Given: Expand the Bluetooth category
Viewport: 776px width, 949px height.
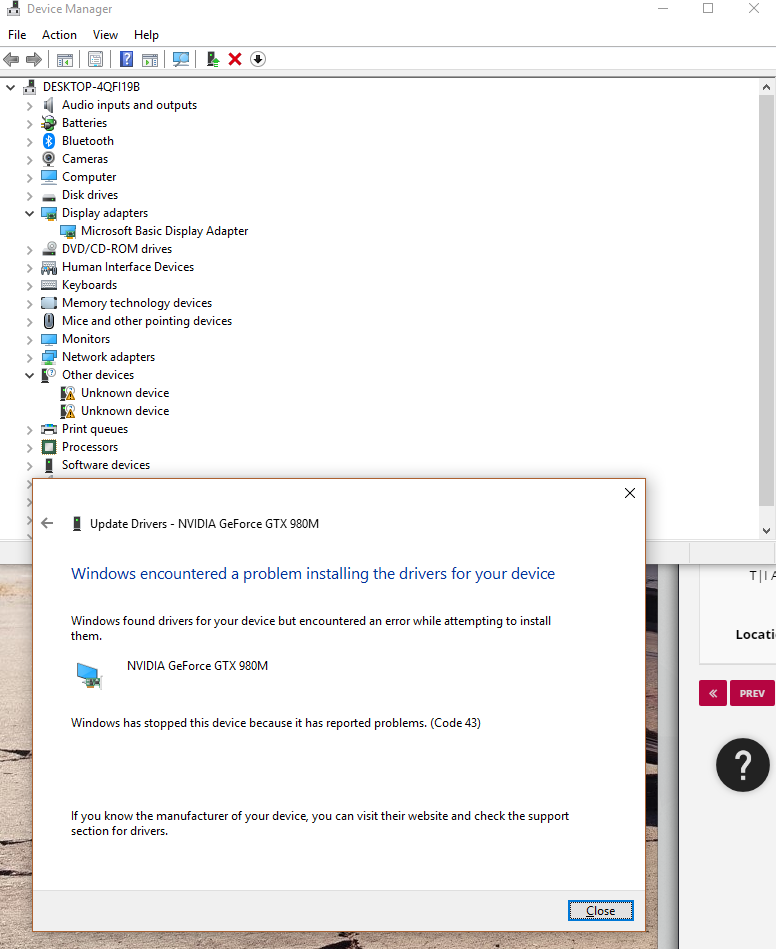Looking at the screenshot, I should click(x=29, y=142).
